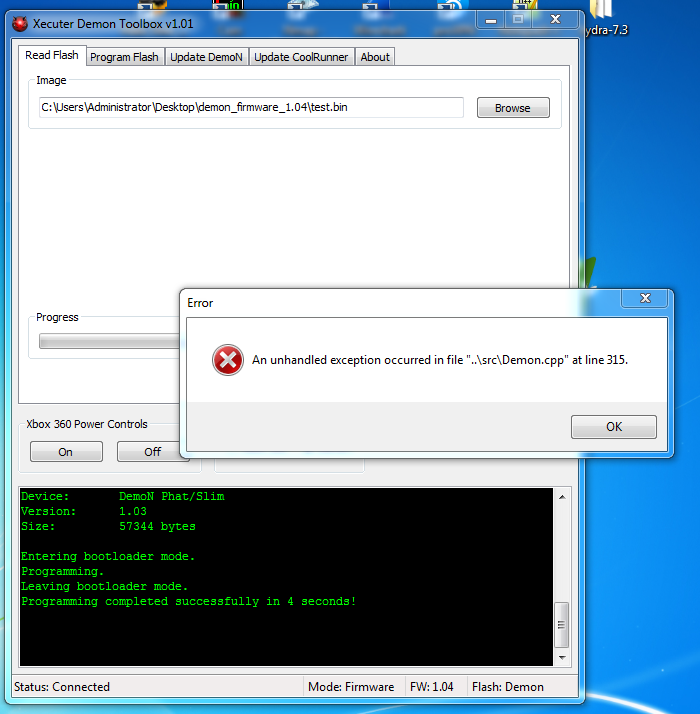
Task: Switch to the Read Flash tab
Action: click(52, 56)
